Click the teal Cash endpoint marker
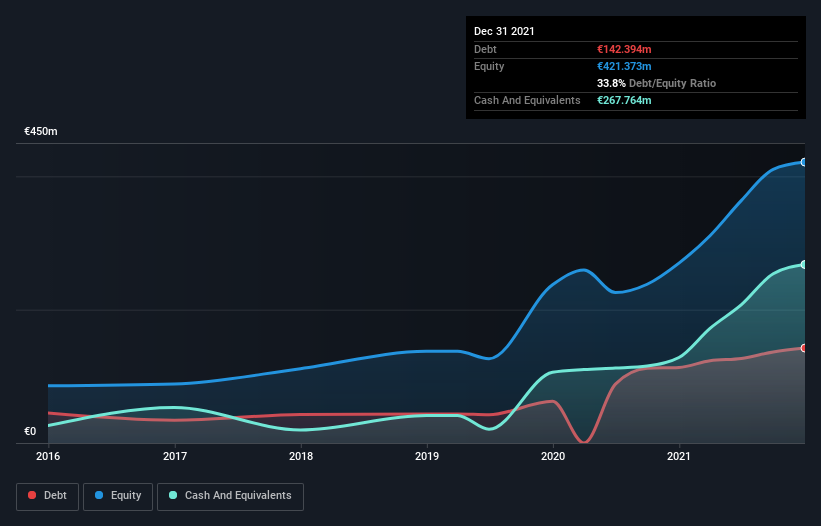 [x=804, y=265]
